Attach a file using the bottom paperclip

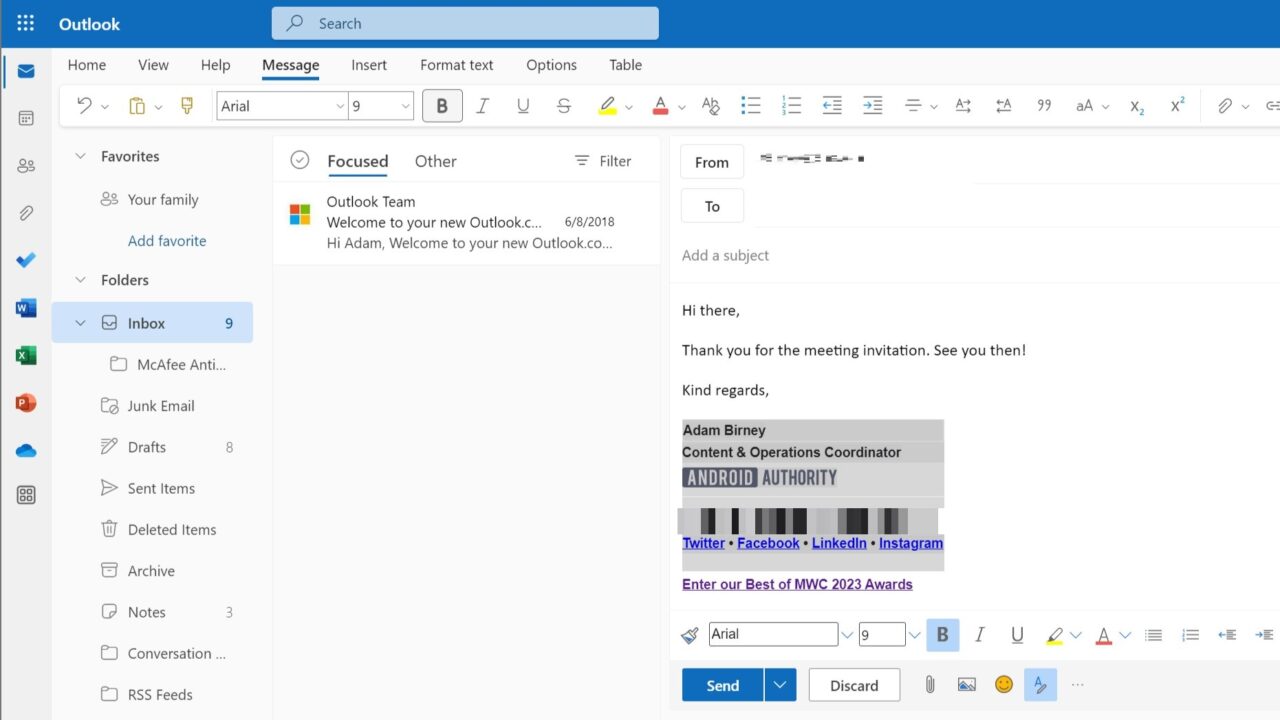click(x=929, y=685)
